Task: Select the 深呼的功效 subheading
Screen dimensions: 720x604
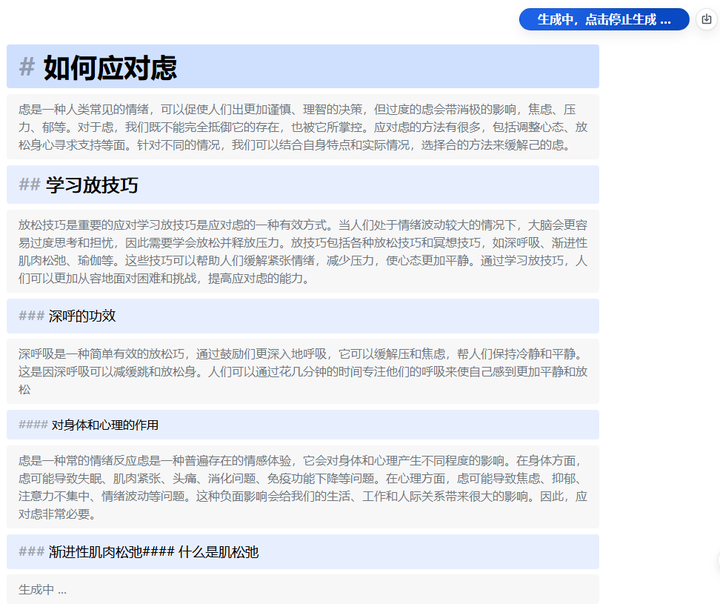Action: click(303, 316)
